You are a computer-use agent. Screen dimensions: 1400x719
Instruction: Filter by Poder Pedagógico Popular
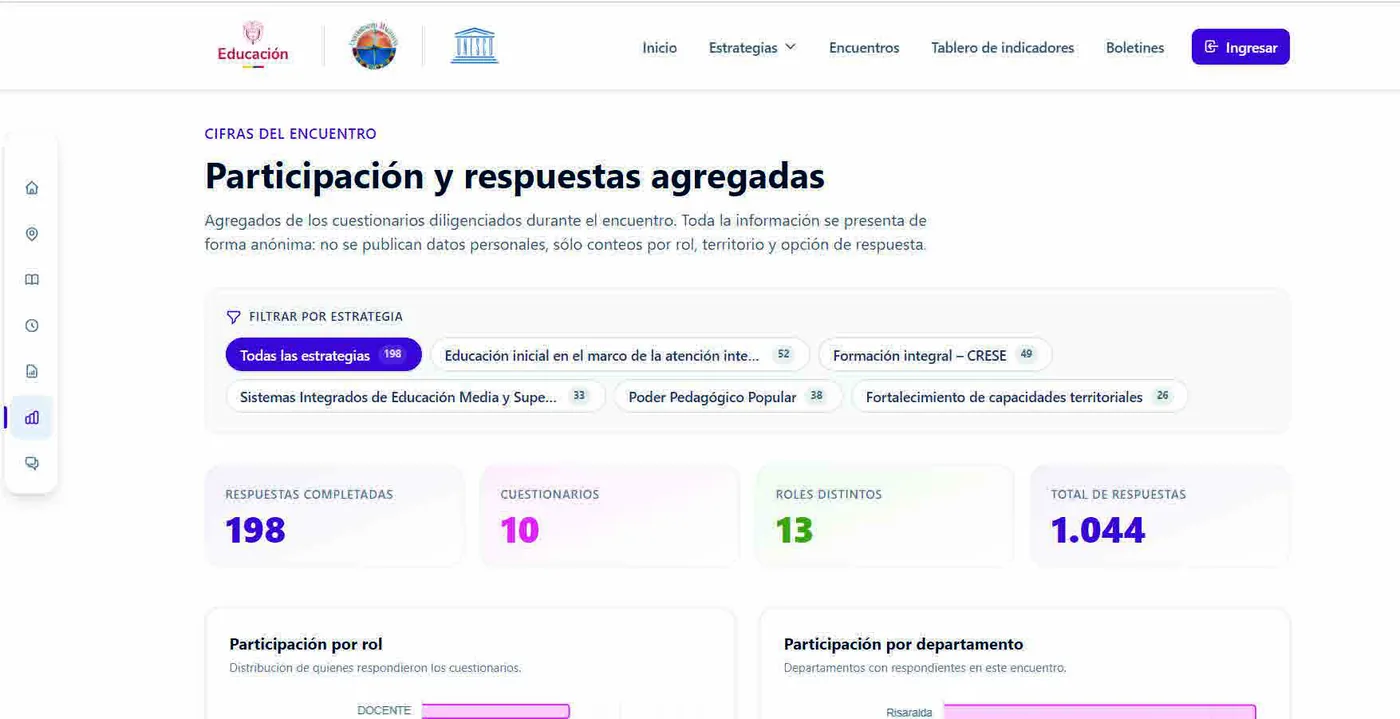(x=728, y=397)
